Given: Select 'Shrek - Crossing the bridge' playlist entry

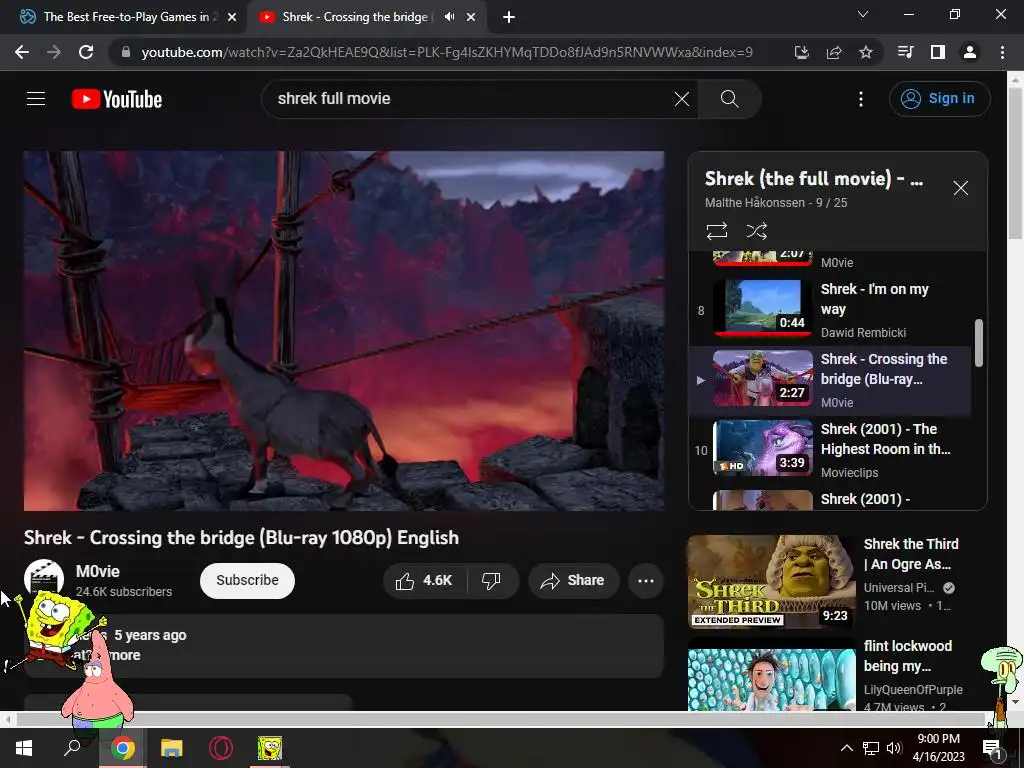Looking at the screenshot, I should click(x=830, y=380).
